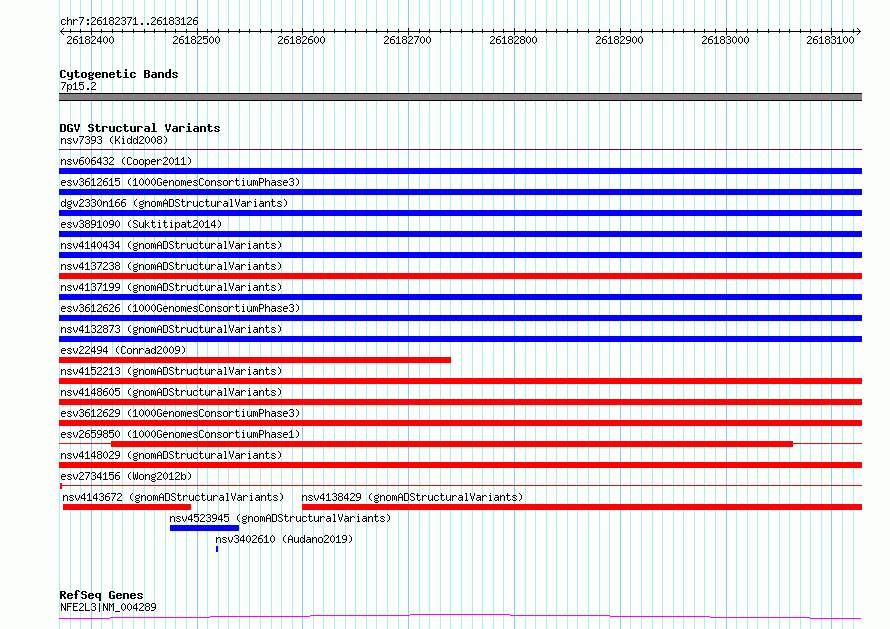This screenshot has height=629, width=890.
Task: Click the pink NFE2L3 gene line
Action: point(460,617)
